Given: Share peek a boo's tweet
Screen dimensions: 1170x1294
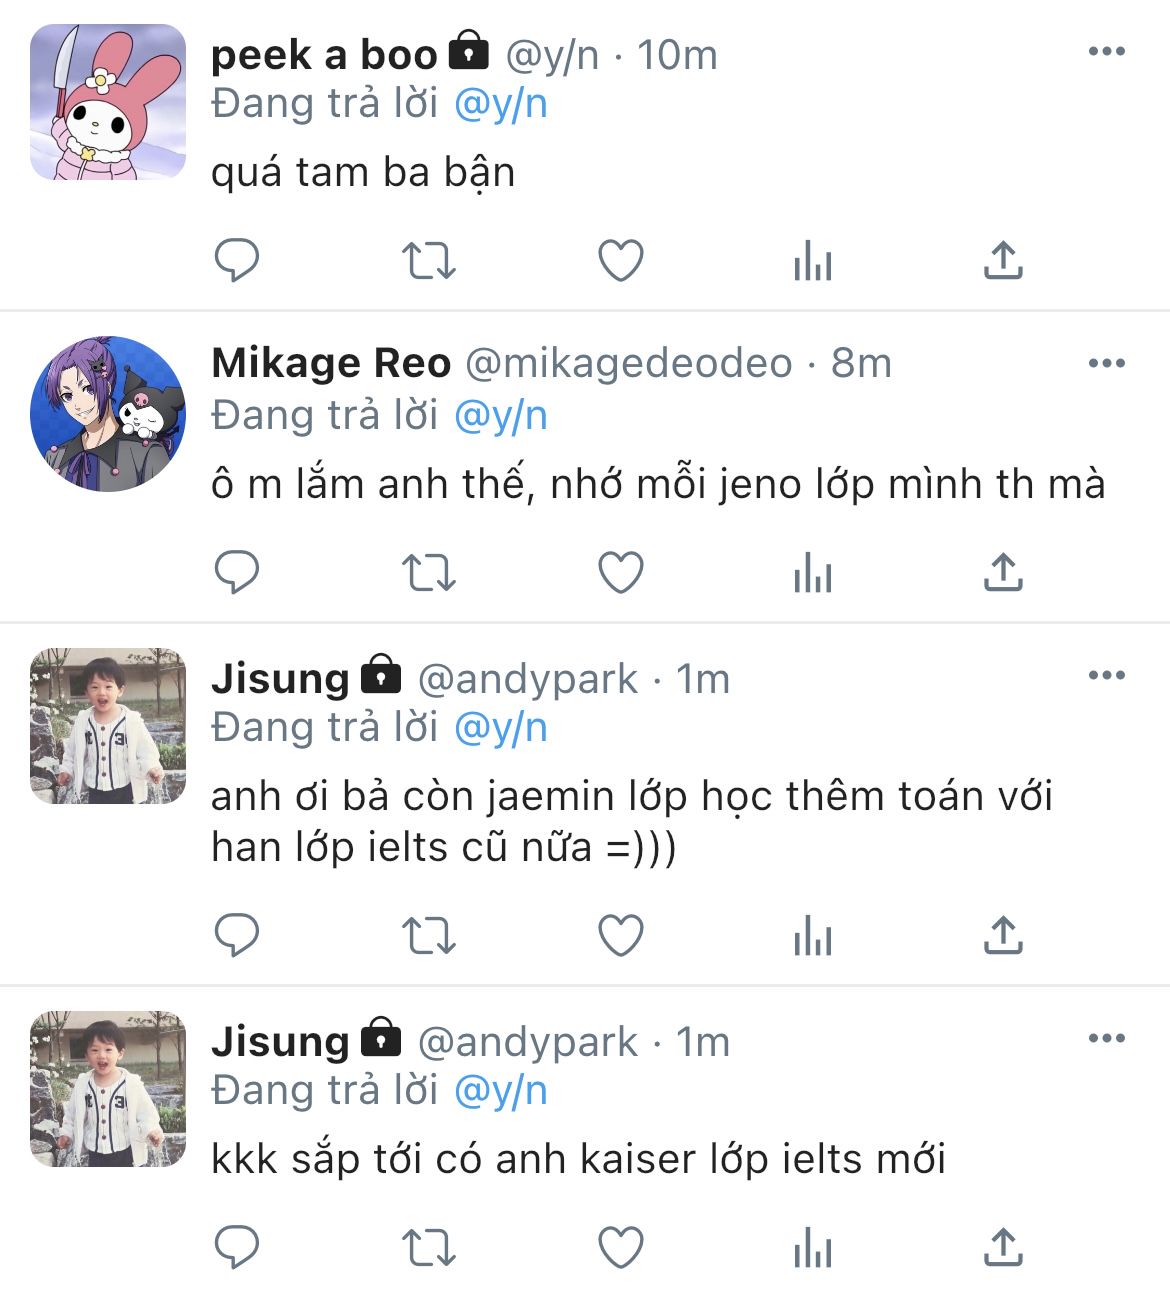Looking at the screenshot, I should click(x=1003, y=260).
